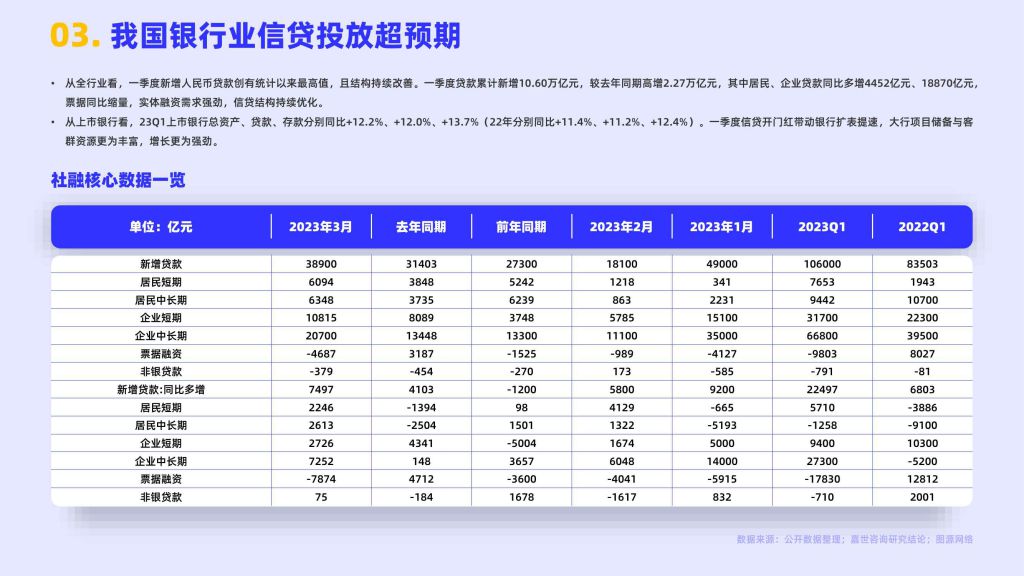Click the cell value 10700
The image size is (1024, 576).
coord(922,300)
